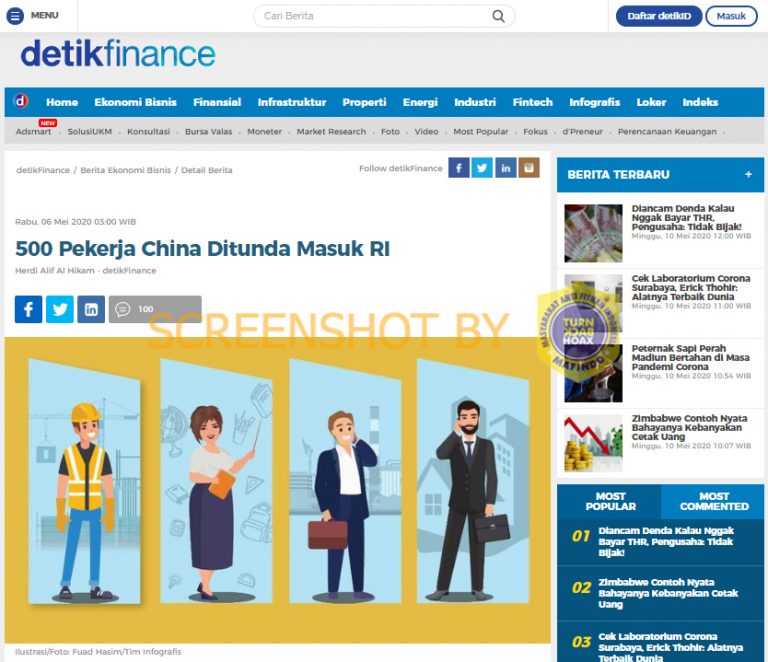This screenshot has height=662, width=768.
Task: Click the Daftar detikID button
Action: coord(659,16)
